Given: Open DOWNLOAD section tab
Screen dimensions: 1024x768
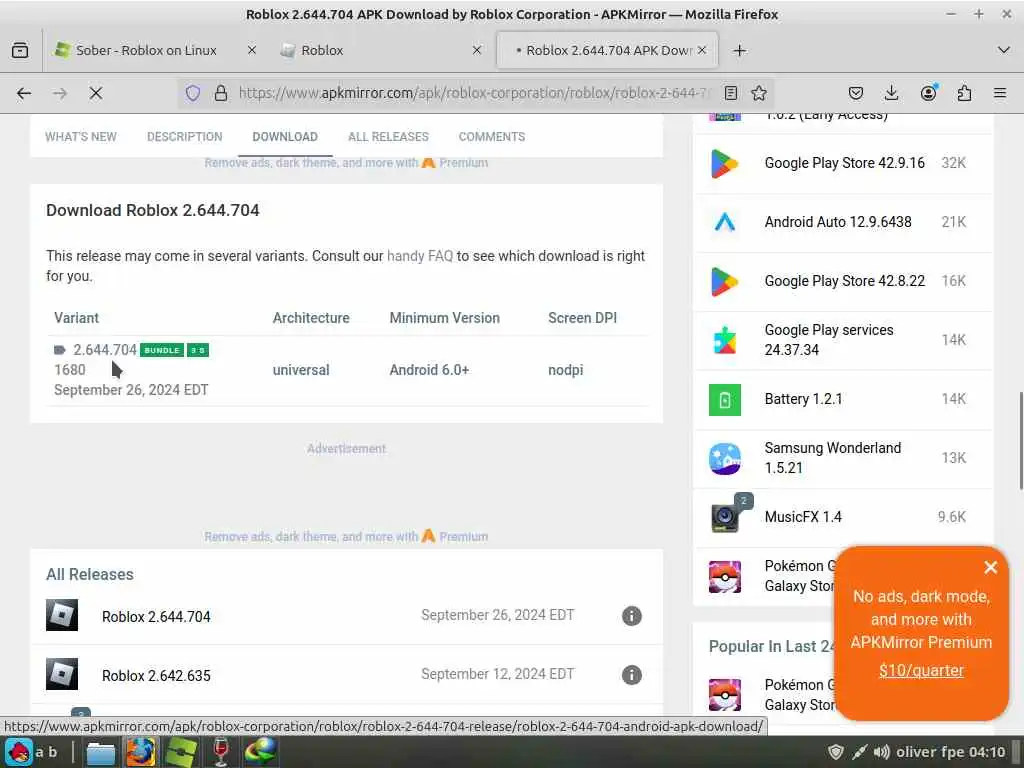Looking at the screenshot, I should (x=285, y=136).
